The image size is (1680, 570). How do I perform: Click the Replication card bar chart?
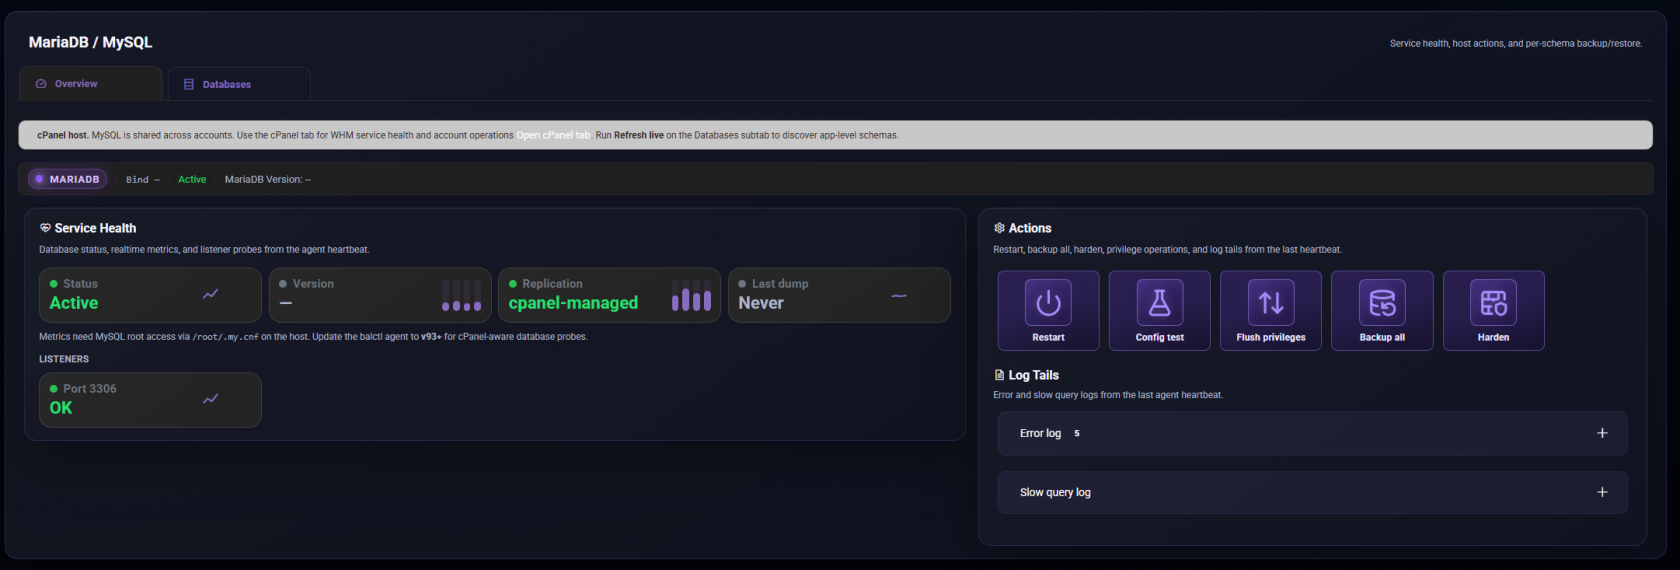[x=691, y=295]
